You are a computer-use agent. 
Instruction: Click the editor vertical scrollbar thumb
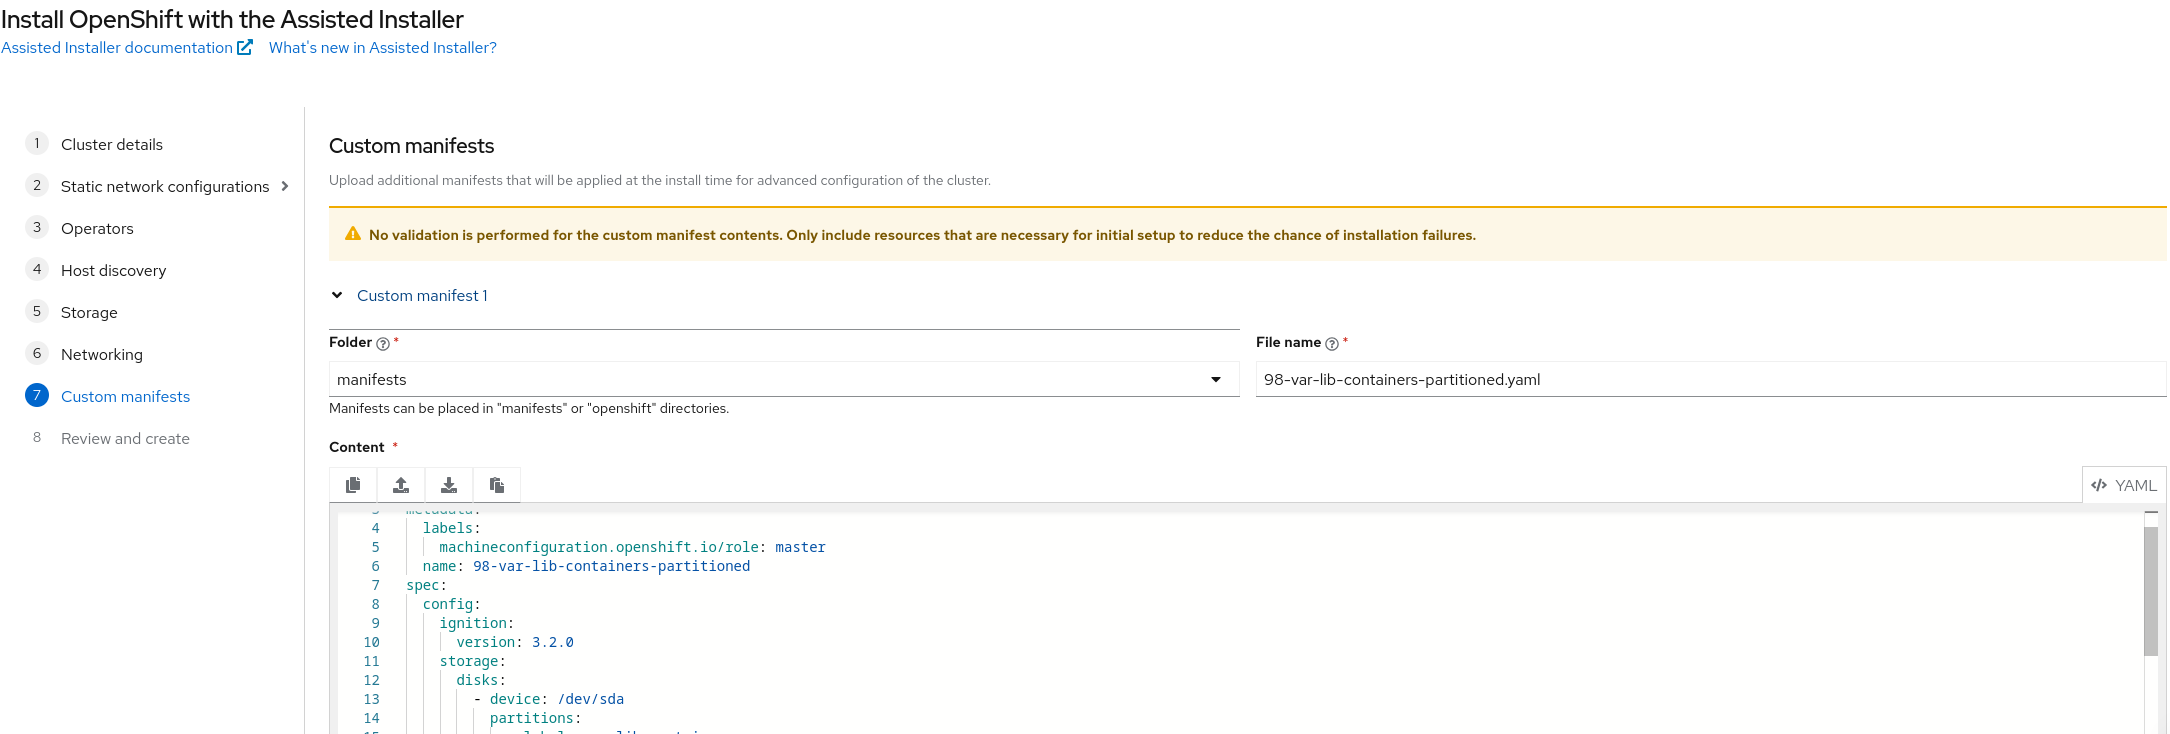pyautogui.click(x=2151, y=591)
